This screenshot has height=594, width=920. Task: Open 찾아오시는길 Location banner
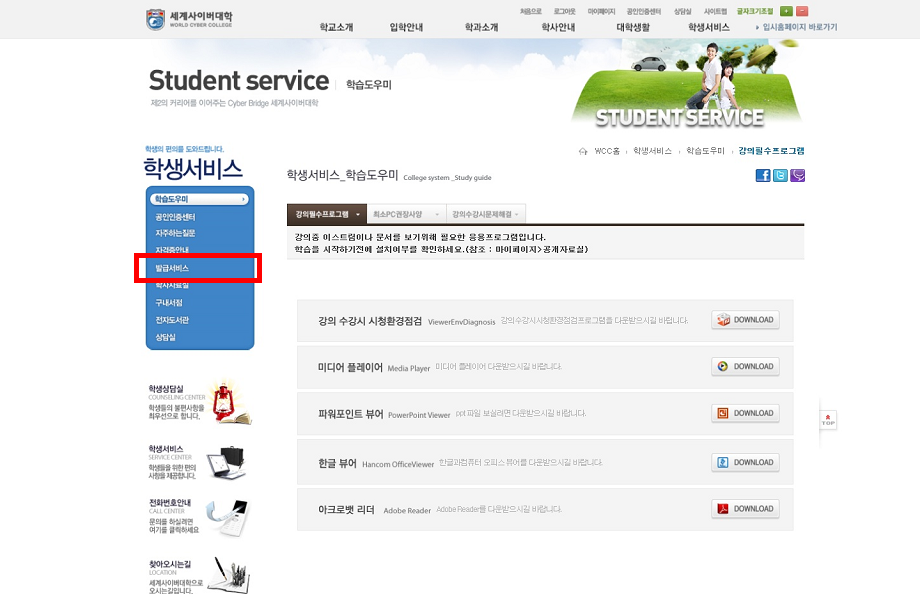[199, 575]
